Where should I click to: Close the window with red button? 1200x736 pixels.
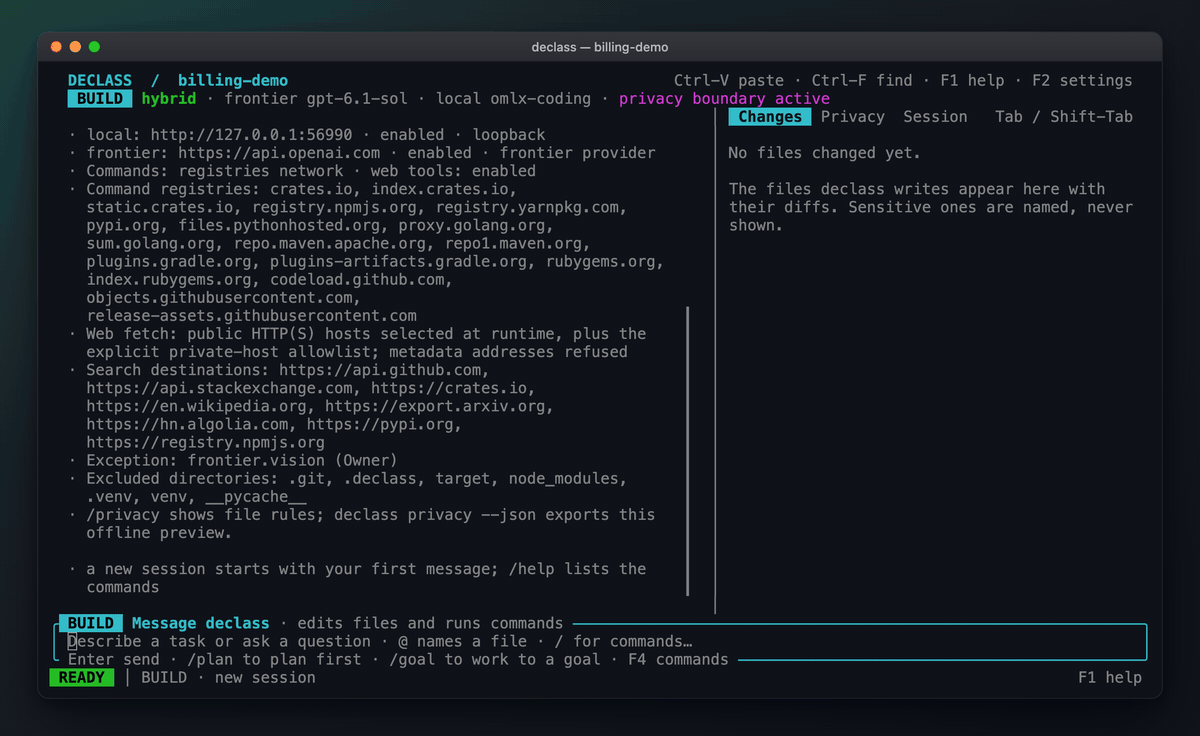pos(55,47)
